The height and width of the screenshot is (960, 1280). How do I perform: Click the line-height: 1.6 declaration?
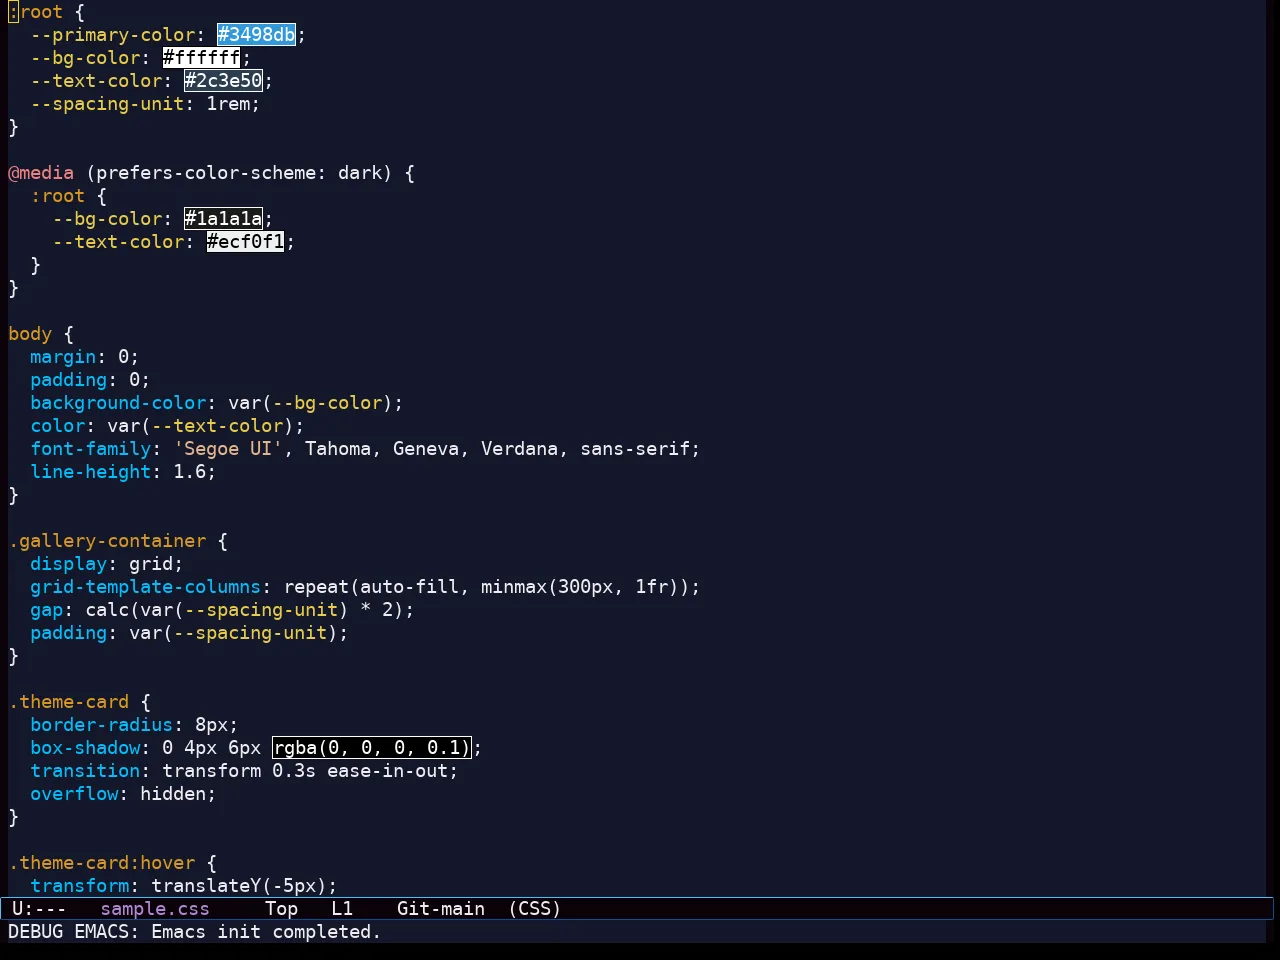click(x=123, y=472)
